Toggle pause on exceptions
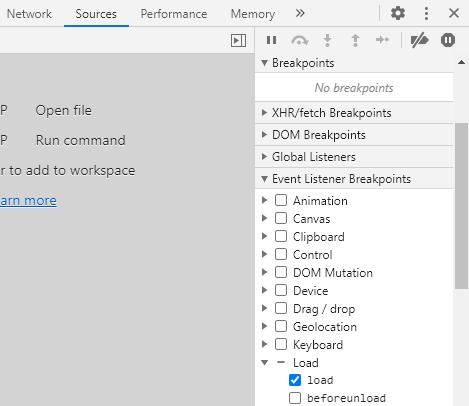 (448, 40)
